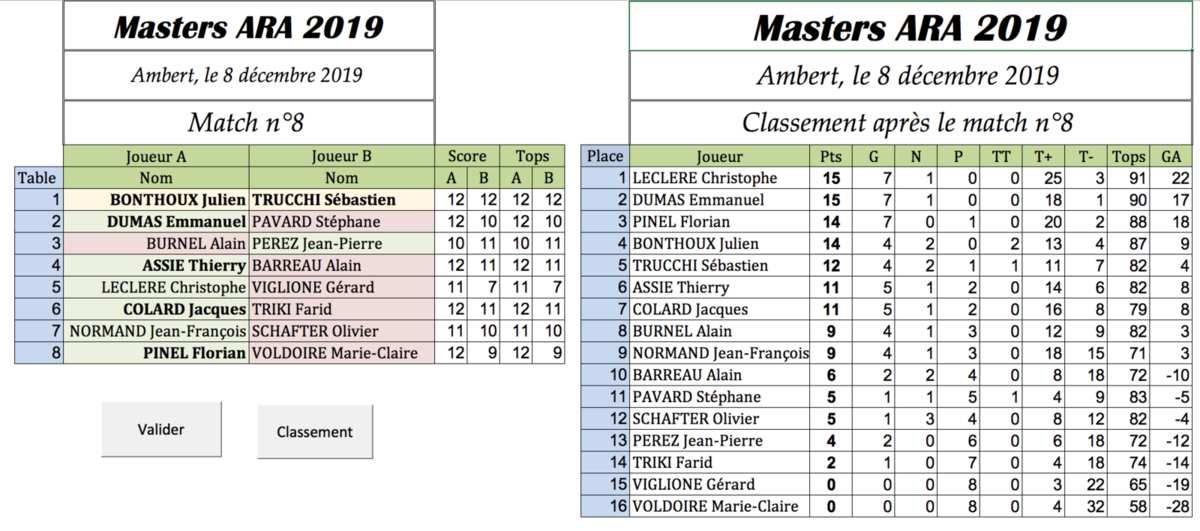Viewport: 1200px width, 531px height.
Task: Click DUMAS Emmanuel player A cell
Action: (x=156, y=222)
